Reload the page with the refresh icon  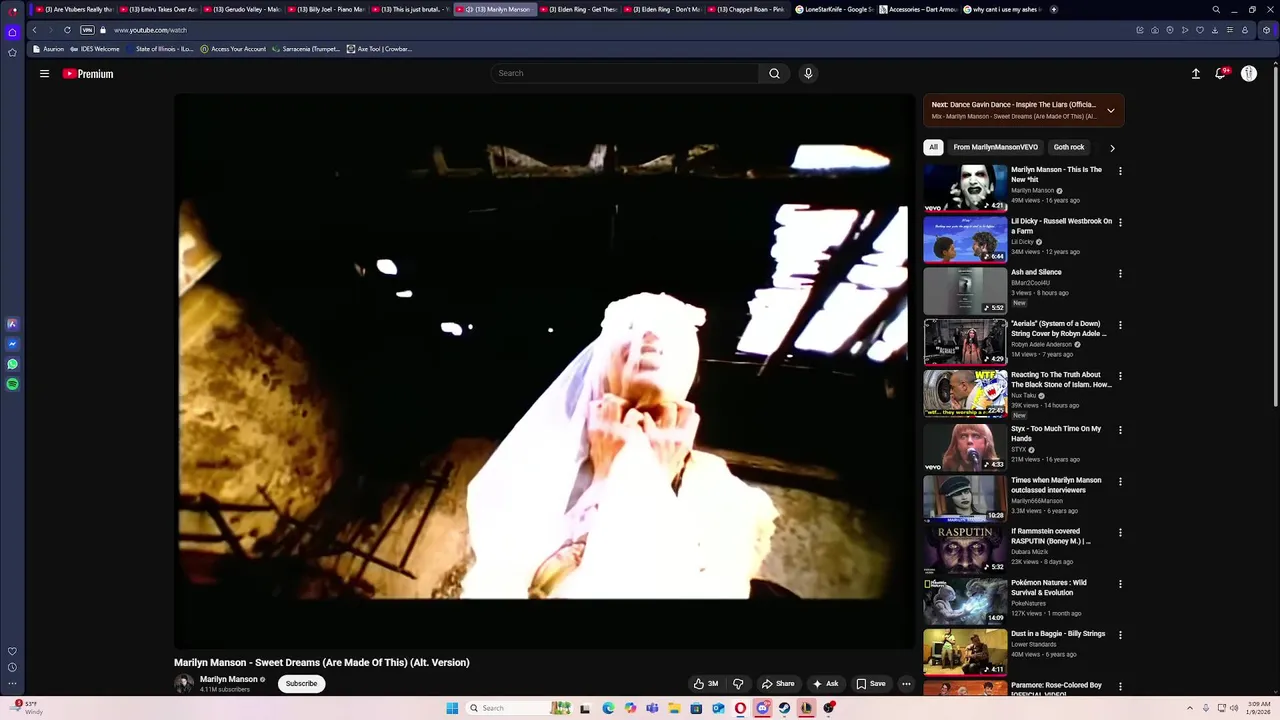click(x=67, y=30)
